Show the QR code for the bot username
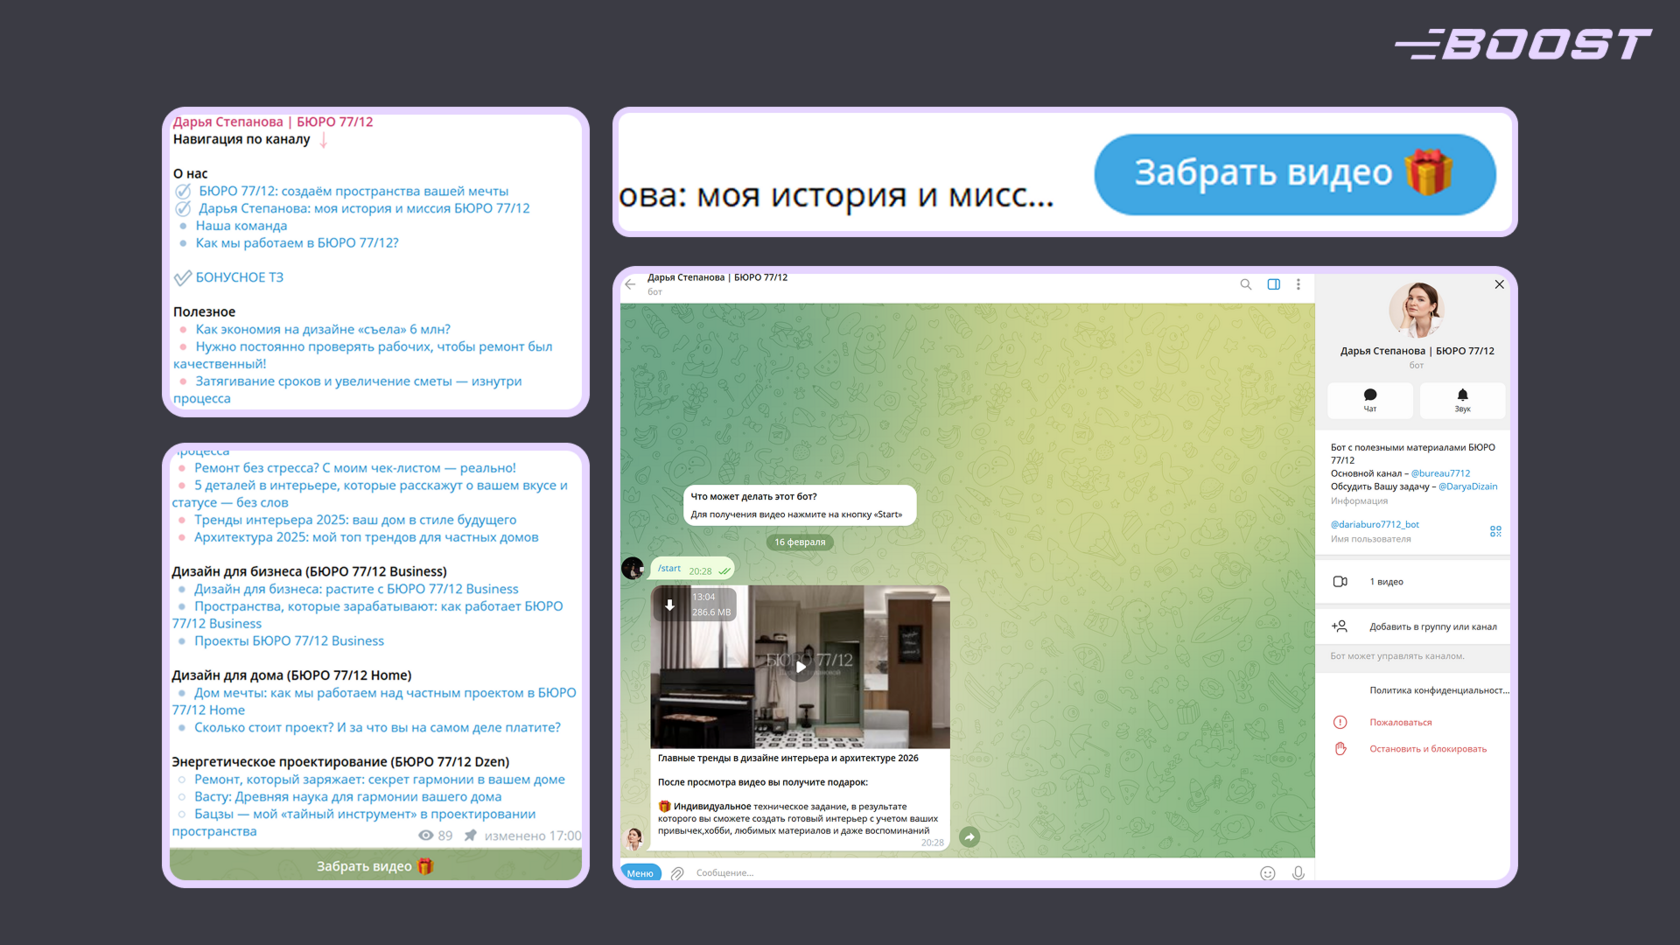 coord(1495,531)
